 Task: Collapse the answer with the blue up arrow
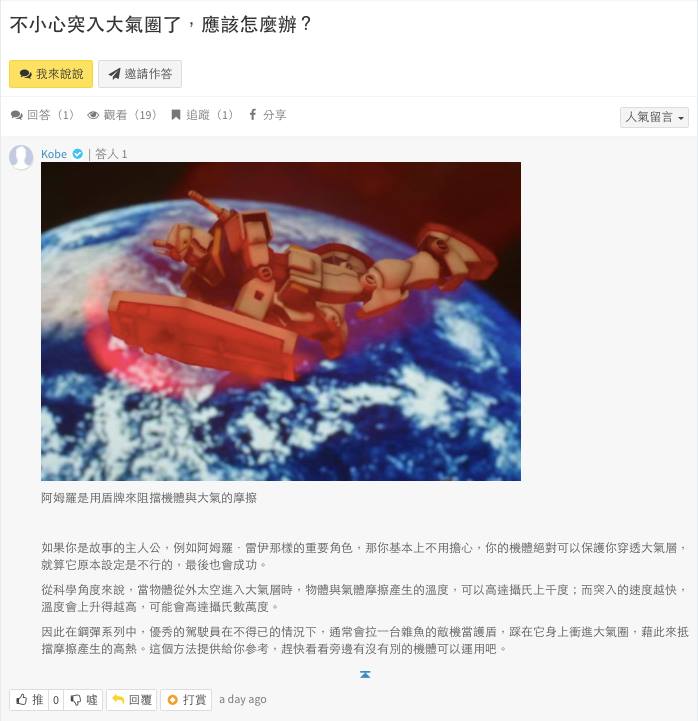(x=365, y=675)
